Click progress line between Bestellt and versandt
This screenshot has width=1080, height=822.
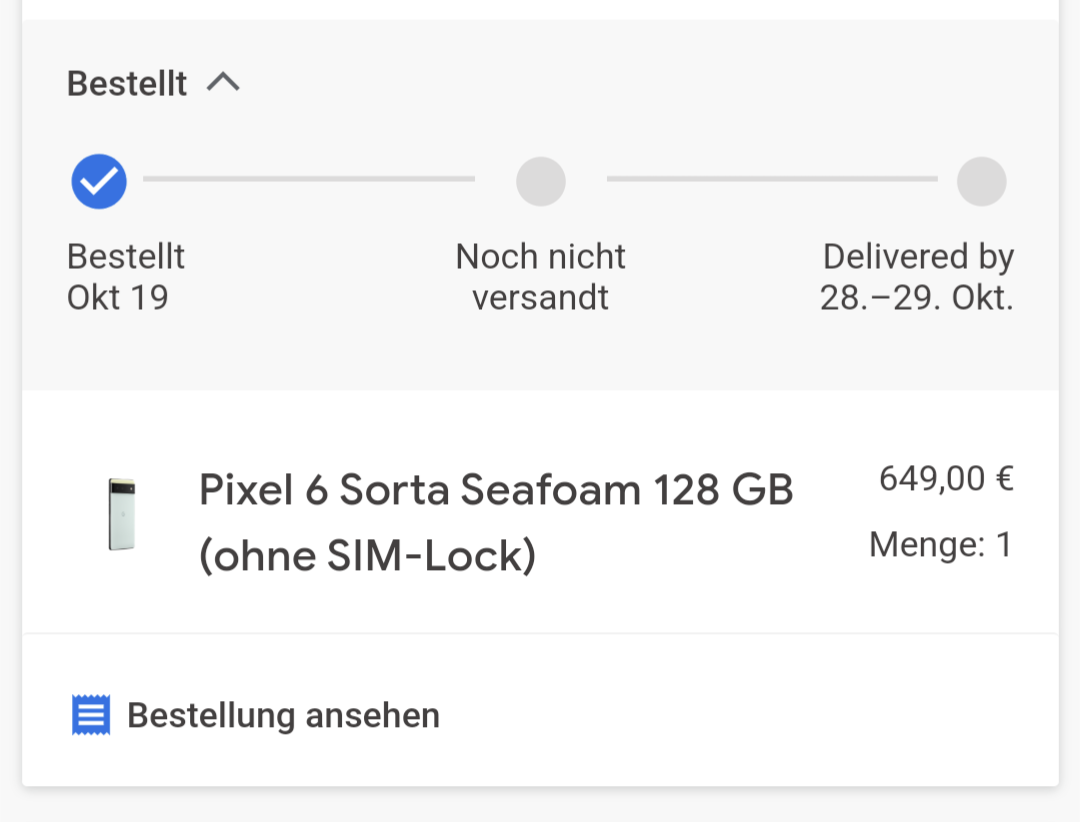point(309,179)
